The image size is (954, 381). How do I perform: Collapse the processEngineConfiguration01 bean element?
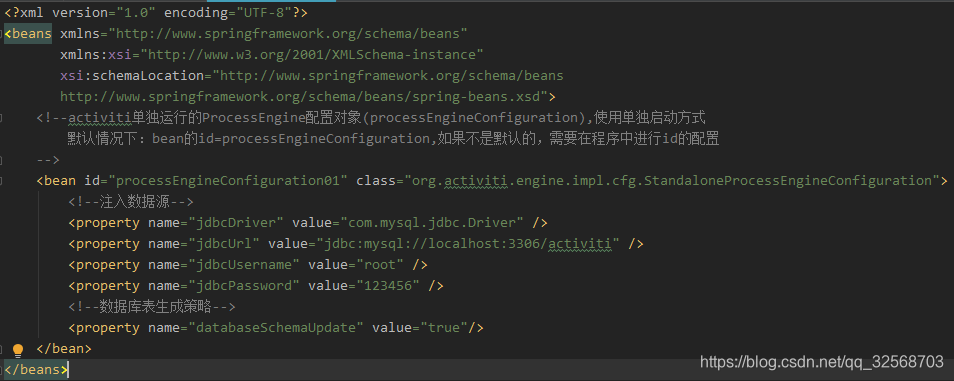[2, 181]
